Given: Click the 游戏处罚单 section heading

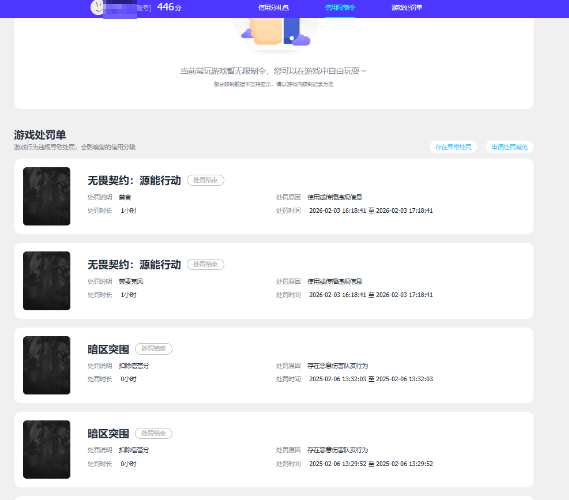Looking at the screenshot, I should click(x=40, y=135).
